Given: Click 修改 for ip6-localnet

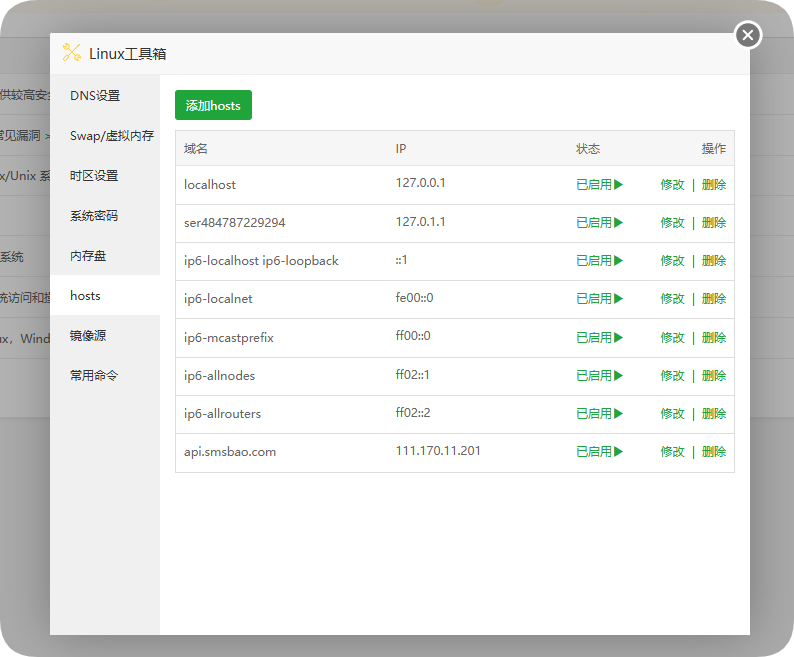Looking at the screenshot, I should click(672, 299).
